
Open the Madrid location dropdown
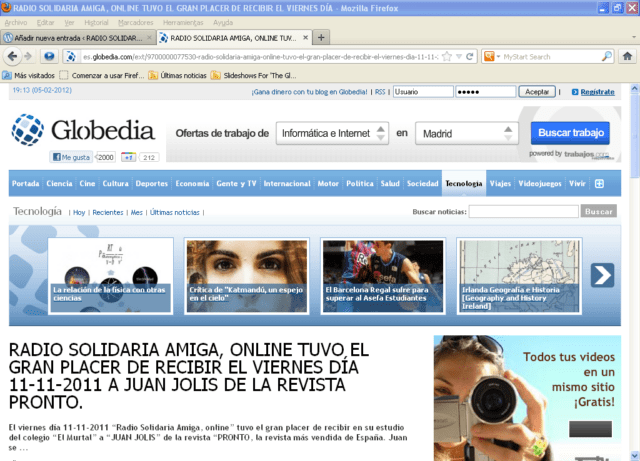(x=467, y=133)
